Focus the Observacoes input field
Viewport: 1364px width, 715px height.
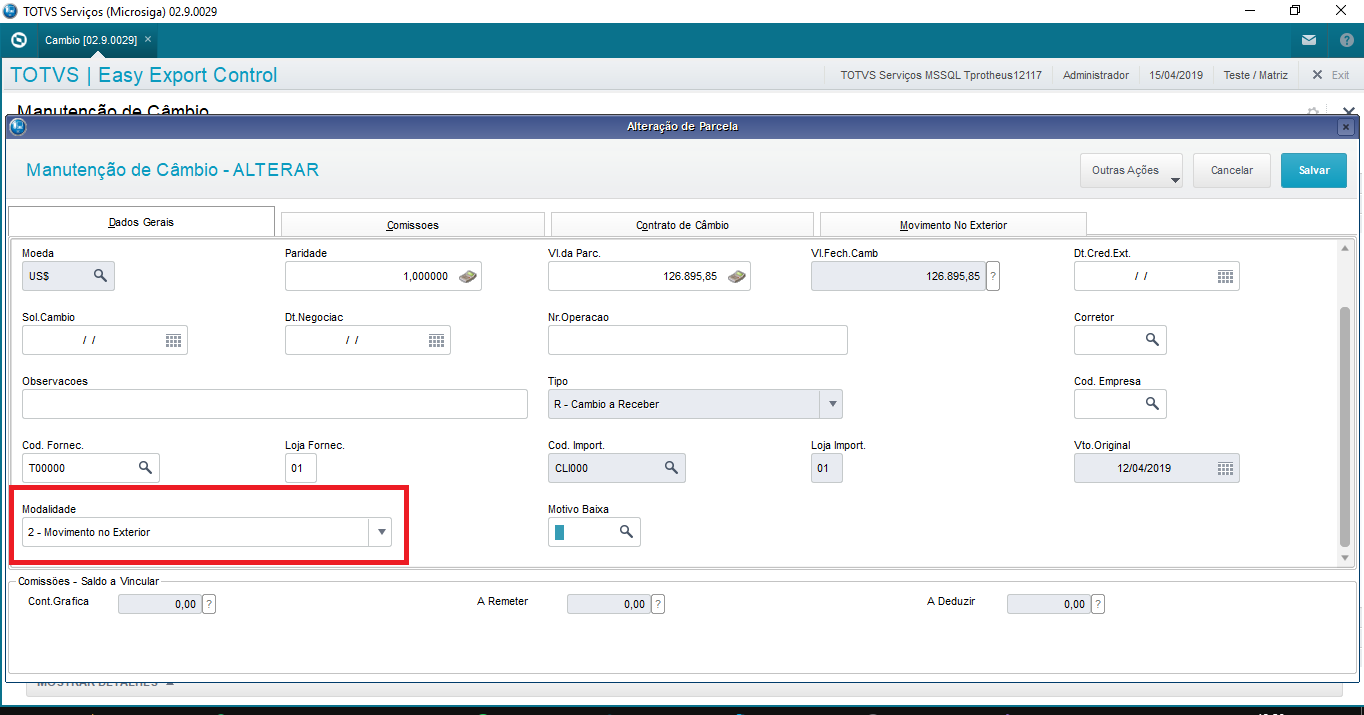[x=275, y=404]
